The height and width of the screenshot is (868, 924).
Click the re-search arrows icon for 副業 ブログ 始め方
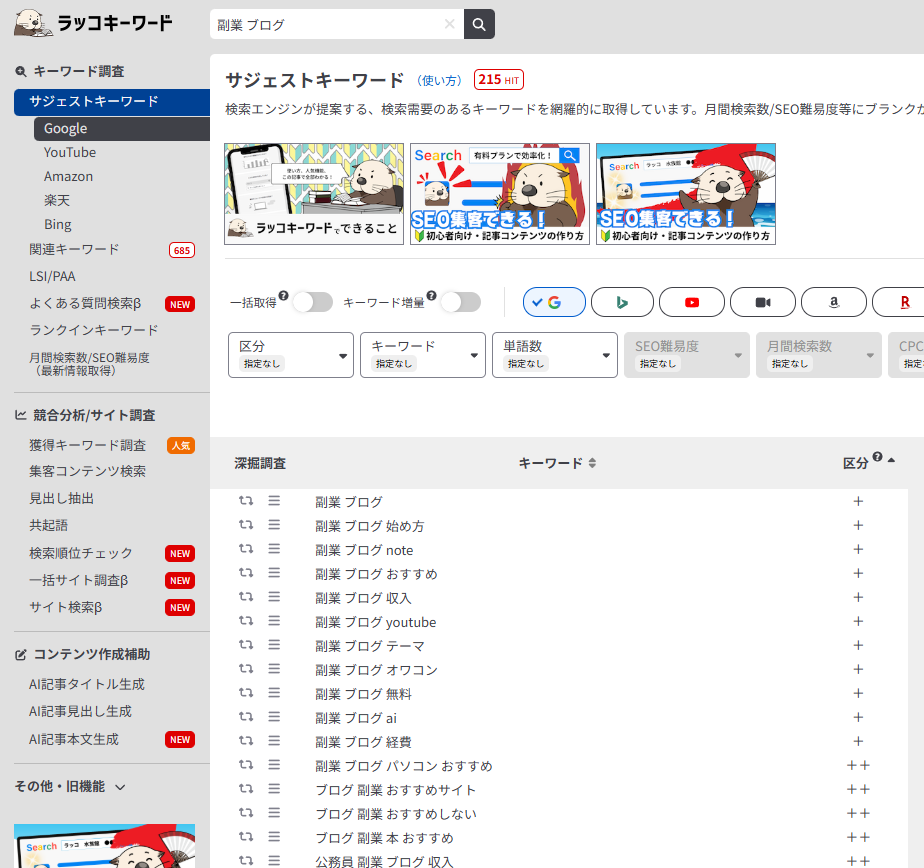pyautogui.click(x=246, y=525)
